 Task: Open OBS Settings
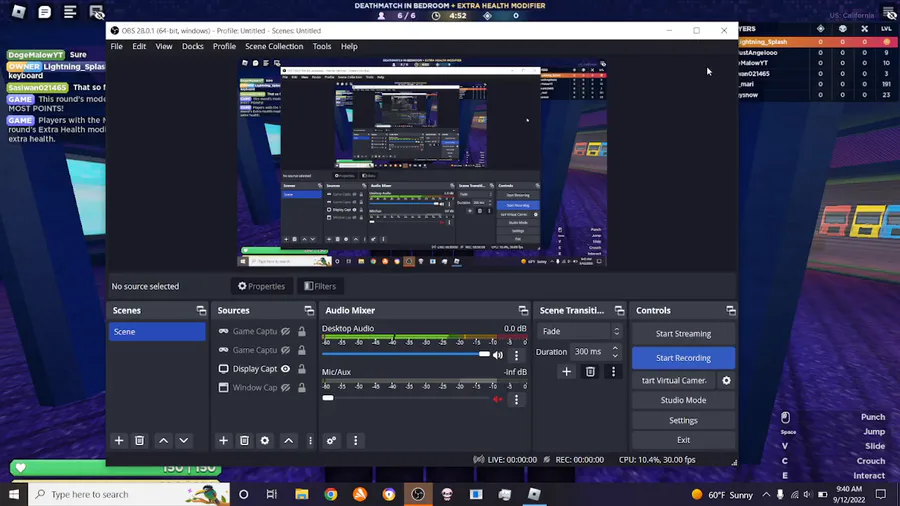(683, 420)
